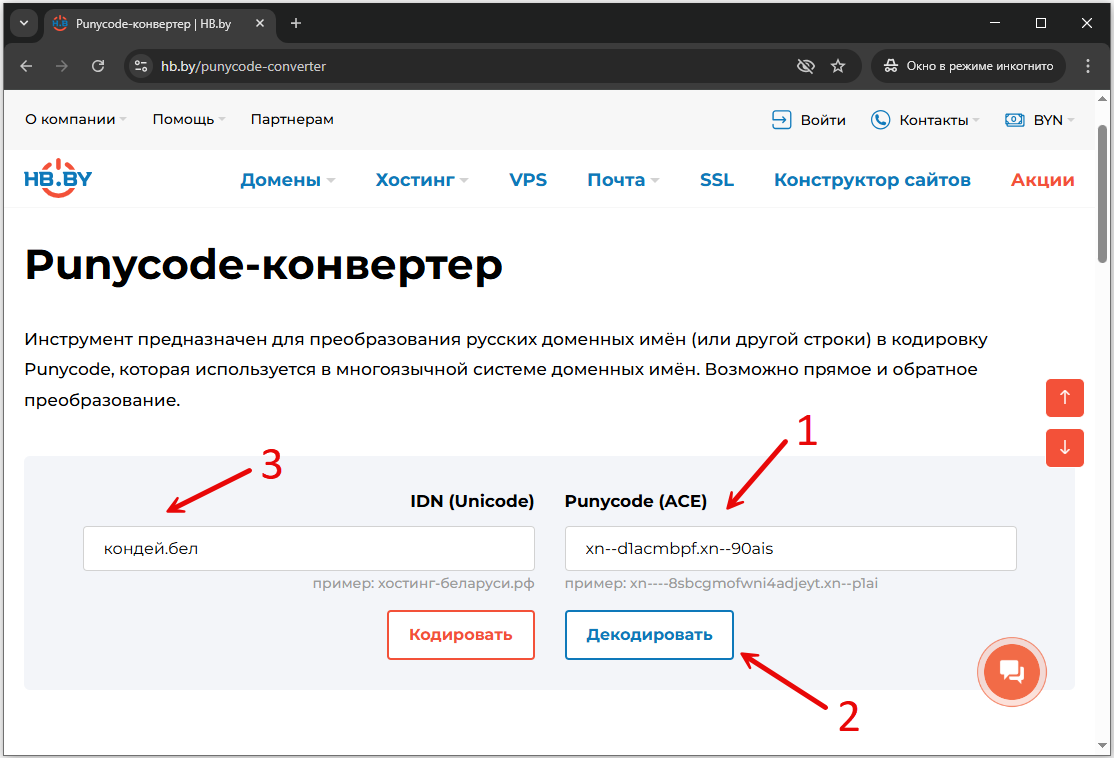Click the Punycode example text xn----8sbcgmofwni4adjeyt.xn--p1ai

(x=754, y=583)
